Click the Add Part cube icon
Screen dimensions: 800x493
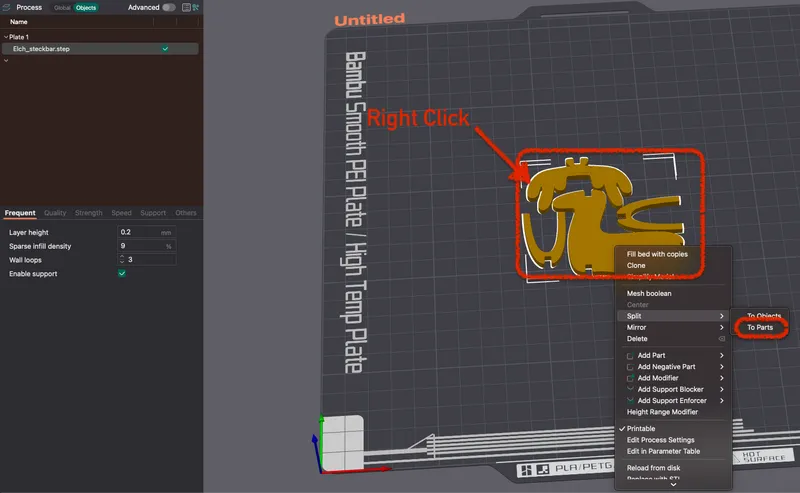tap(630, 355)
